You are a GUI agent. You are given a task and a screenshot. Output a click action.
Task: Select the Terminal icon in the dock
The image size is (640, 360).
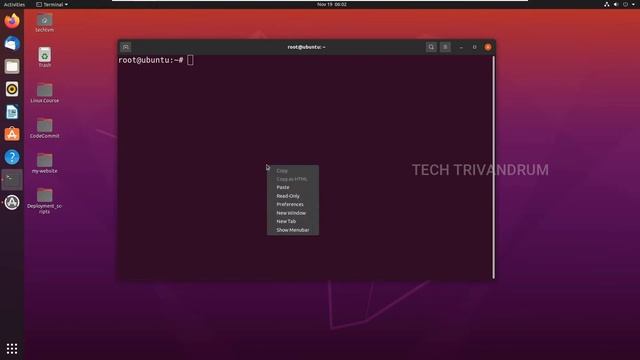point(12,180)
